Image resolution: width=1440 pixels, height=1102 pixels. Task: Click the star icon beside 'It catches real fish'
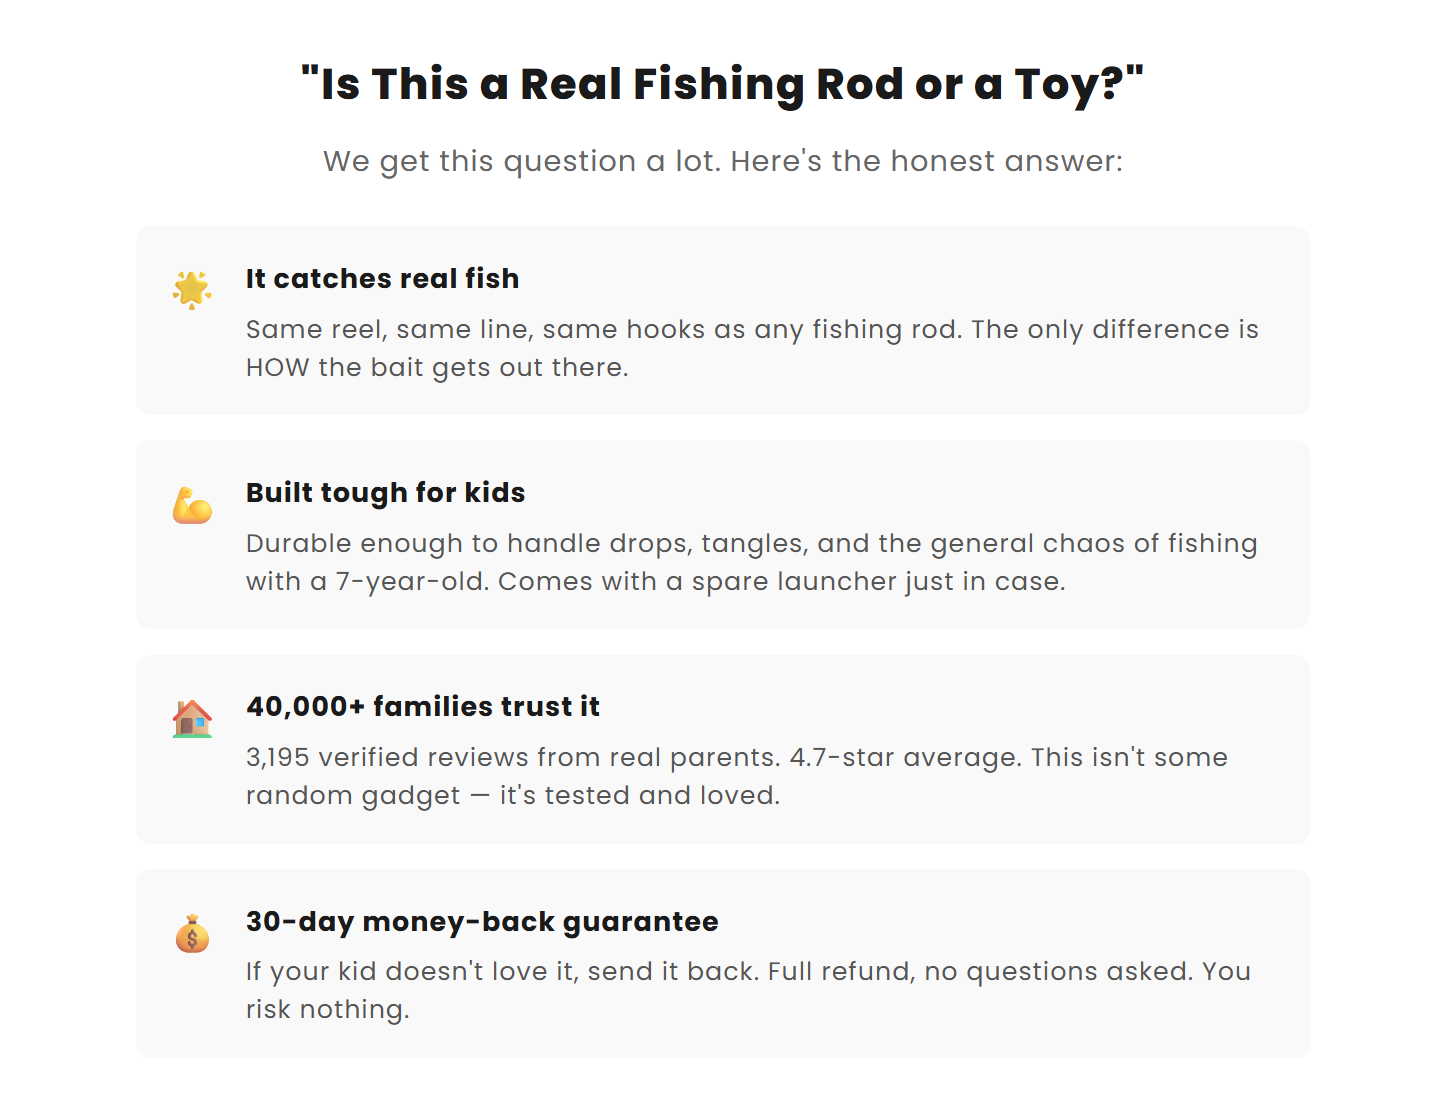[192, 290]
